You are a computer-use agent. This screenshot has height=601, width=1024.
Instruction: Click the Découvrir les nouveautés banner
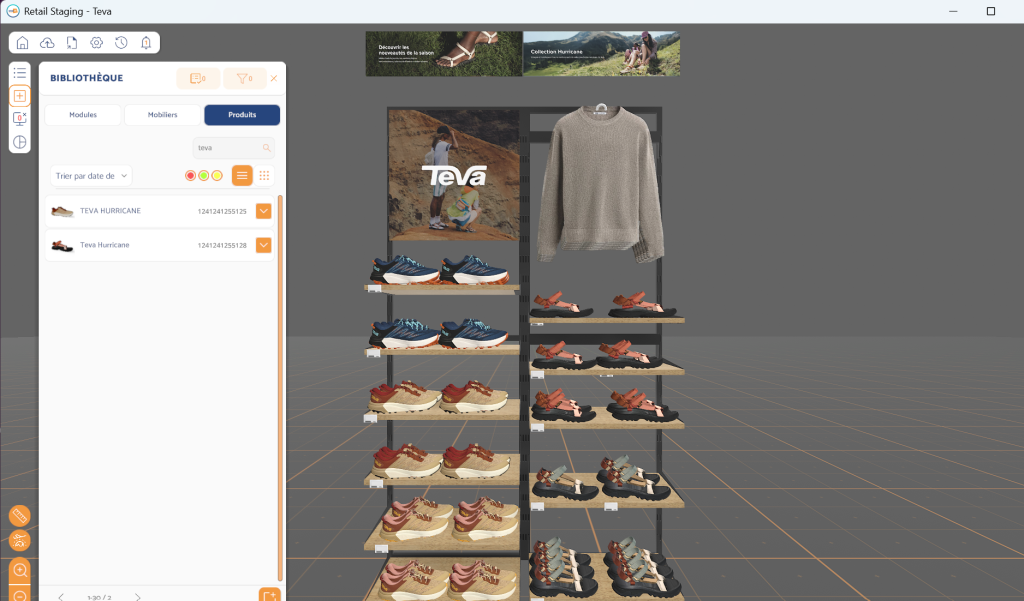pyautogui.click(x=444, y=54)
